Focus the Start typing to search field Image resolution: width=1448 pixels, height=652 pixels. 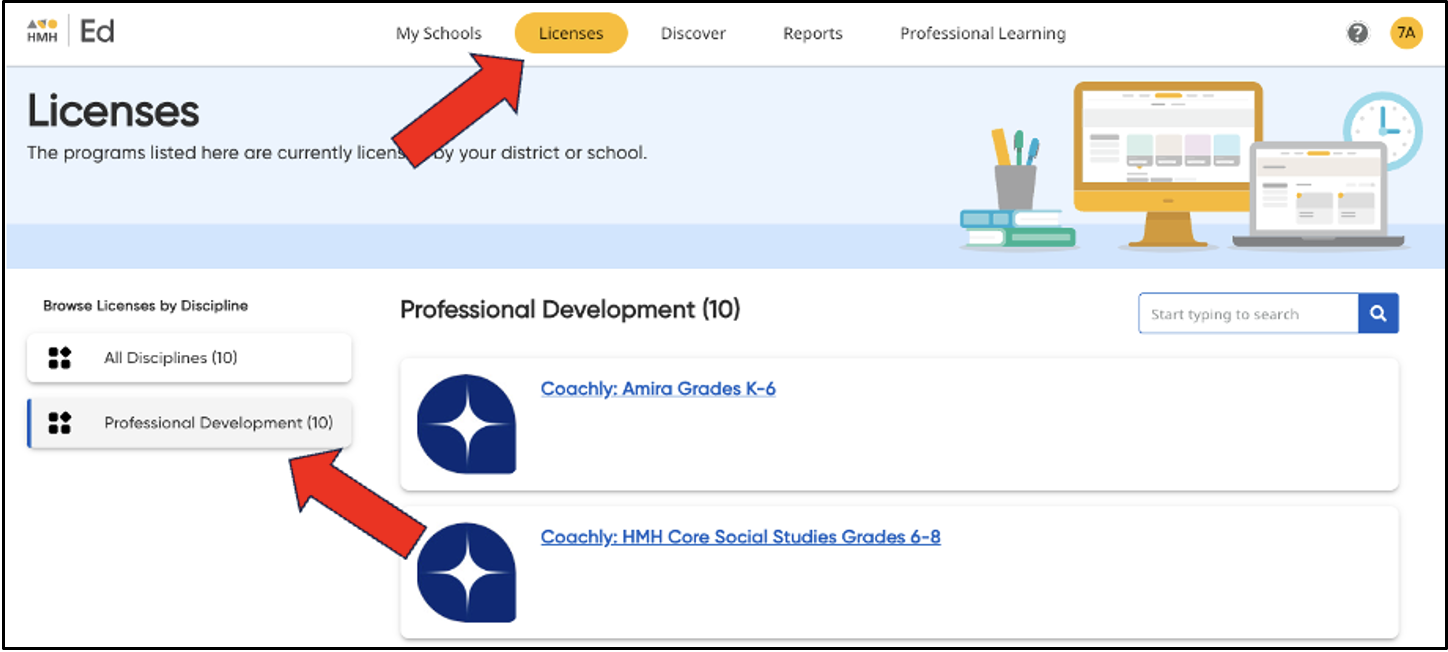click(x=1248, y=314)
